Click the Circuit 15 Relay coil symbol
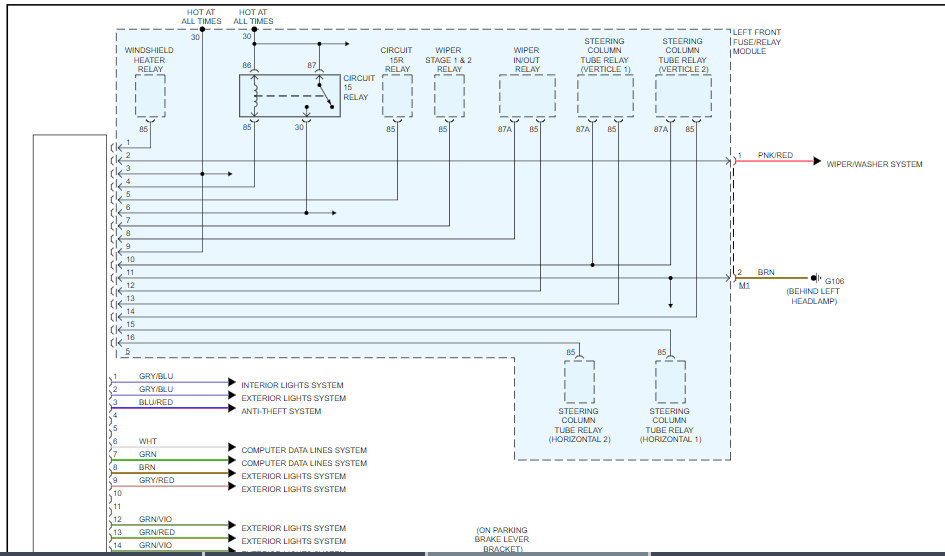 (x=256, y=96)
